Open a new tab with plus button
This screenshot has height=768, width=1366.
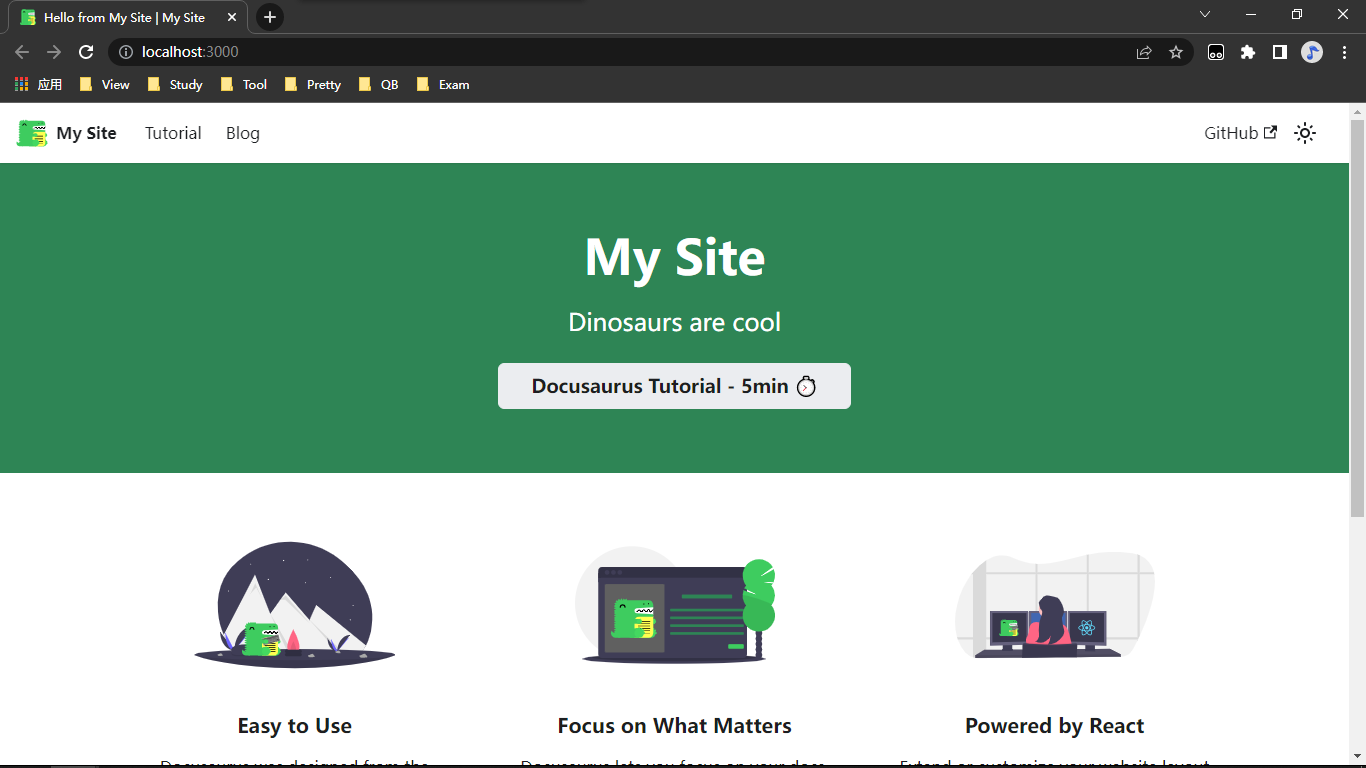click(x=270, y=17)
